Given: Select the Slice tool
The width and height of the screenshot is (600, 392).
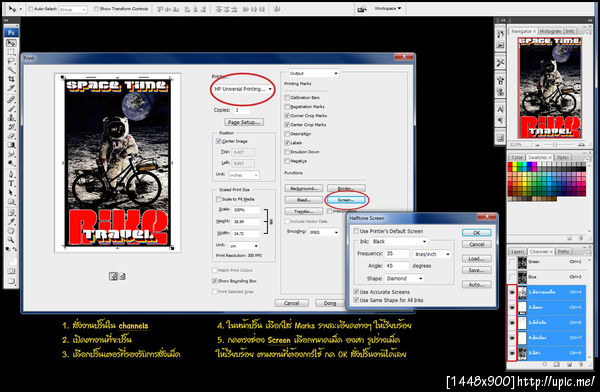Looking at the screenshot, I should (11, 89).
